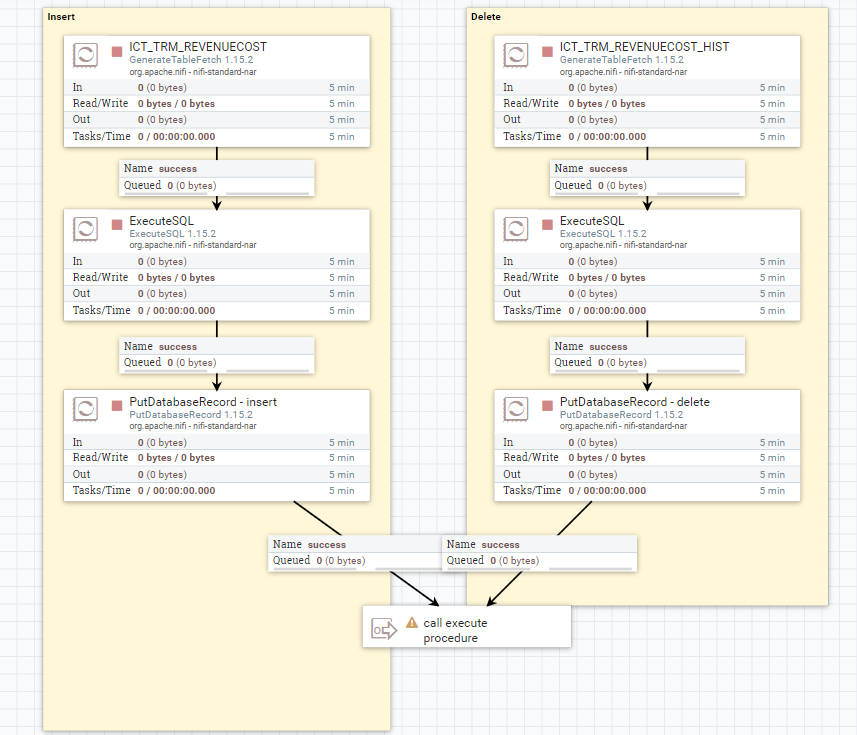Click the ExecuteSQL processor icon in Insert group
The image size is (857, 735).
pos(85,229)
